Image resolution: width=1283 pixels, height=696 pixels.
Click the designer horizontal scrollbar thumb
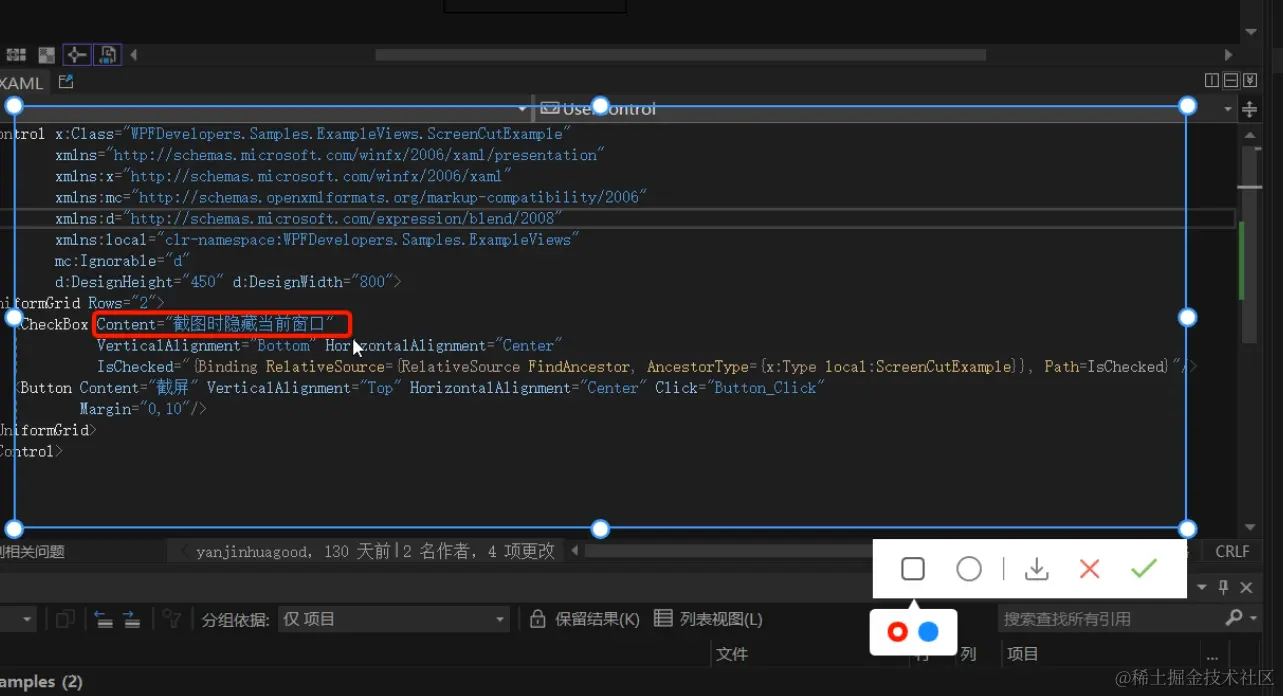680,55
